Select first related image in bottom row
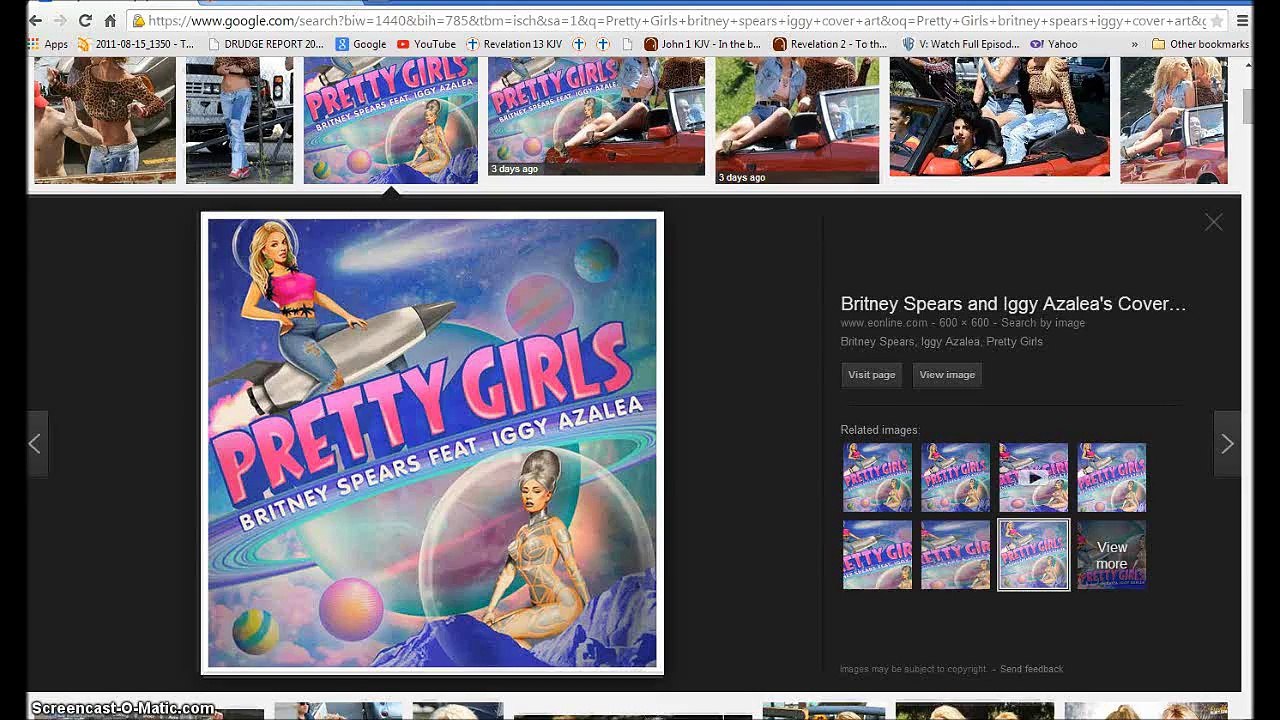1280x720 pixels. (877, 554)
